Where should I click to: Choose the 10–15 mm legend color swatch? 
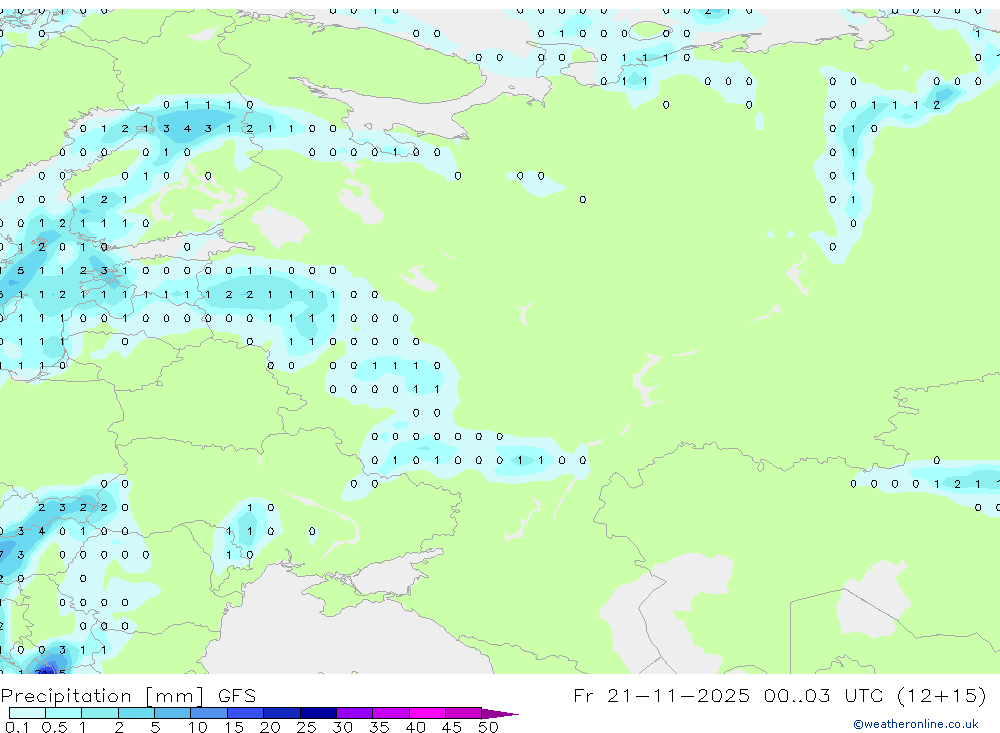click(209, 713)
